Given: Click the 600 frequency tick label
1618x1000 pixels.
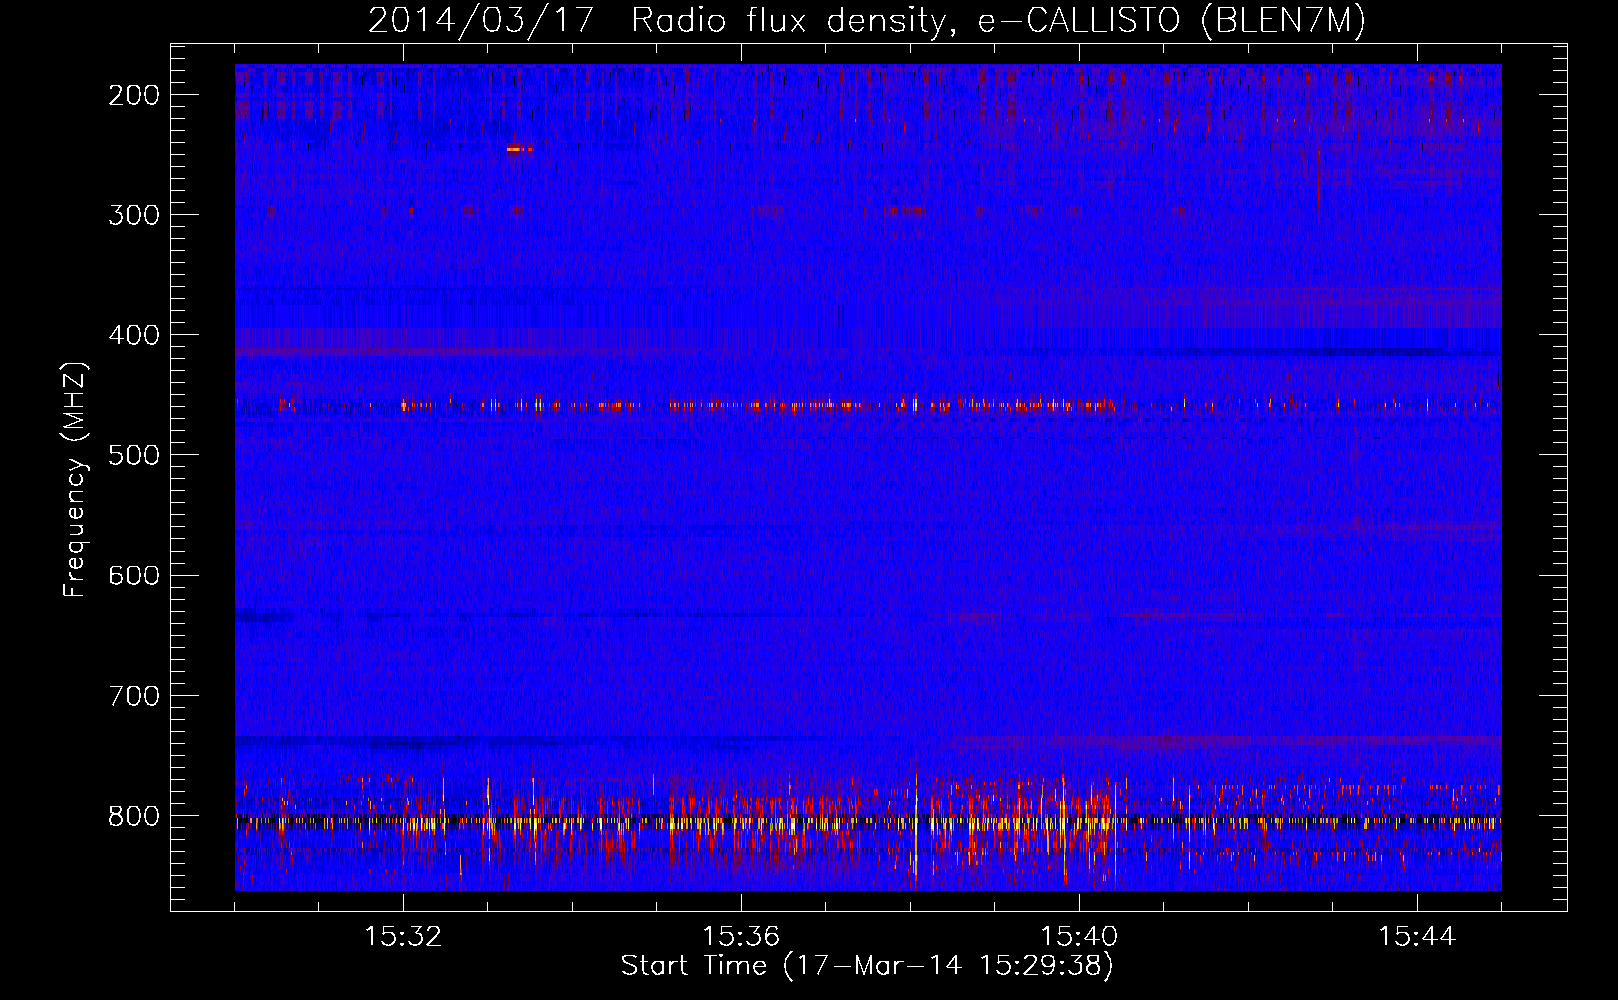Looking at the screenshot, I should point(133,575).
